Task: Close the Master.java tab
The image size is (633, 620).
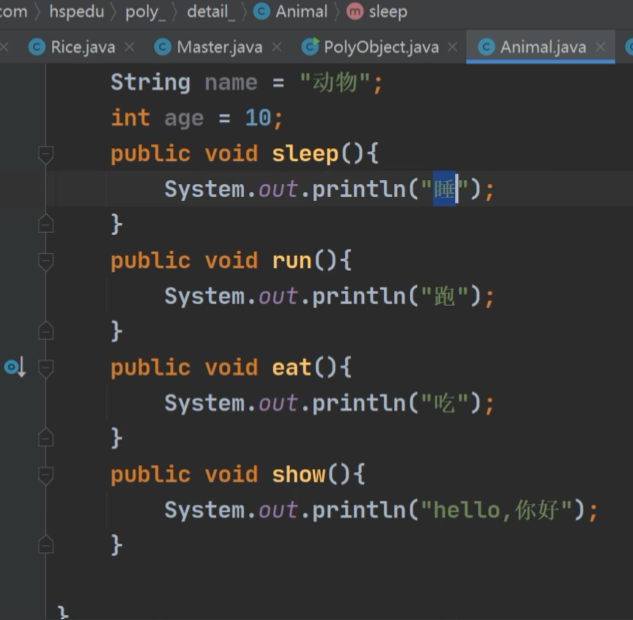Action: click(277, 47)
